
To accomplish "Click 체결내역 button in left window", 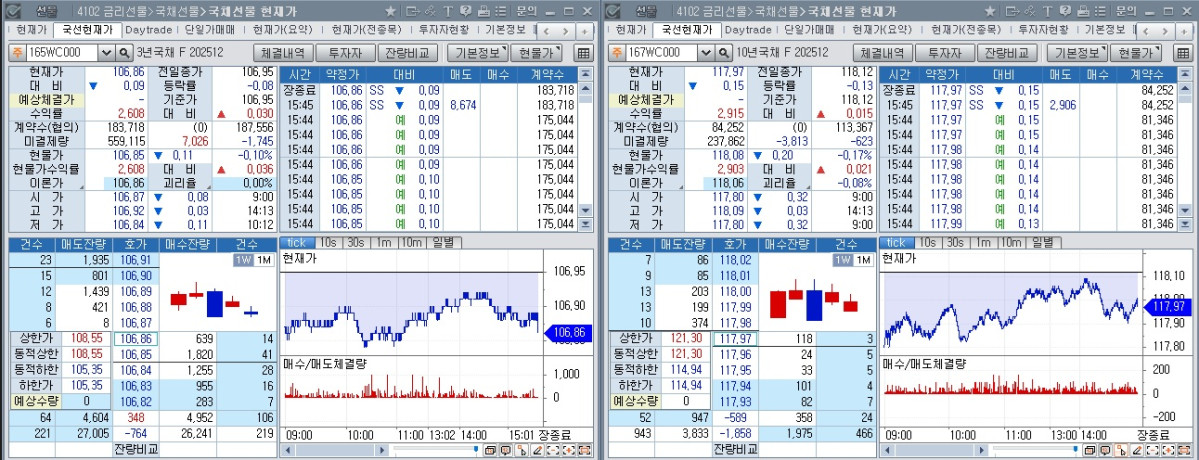I will (284, 53).
